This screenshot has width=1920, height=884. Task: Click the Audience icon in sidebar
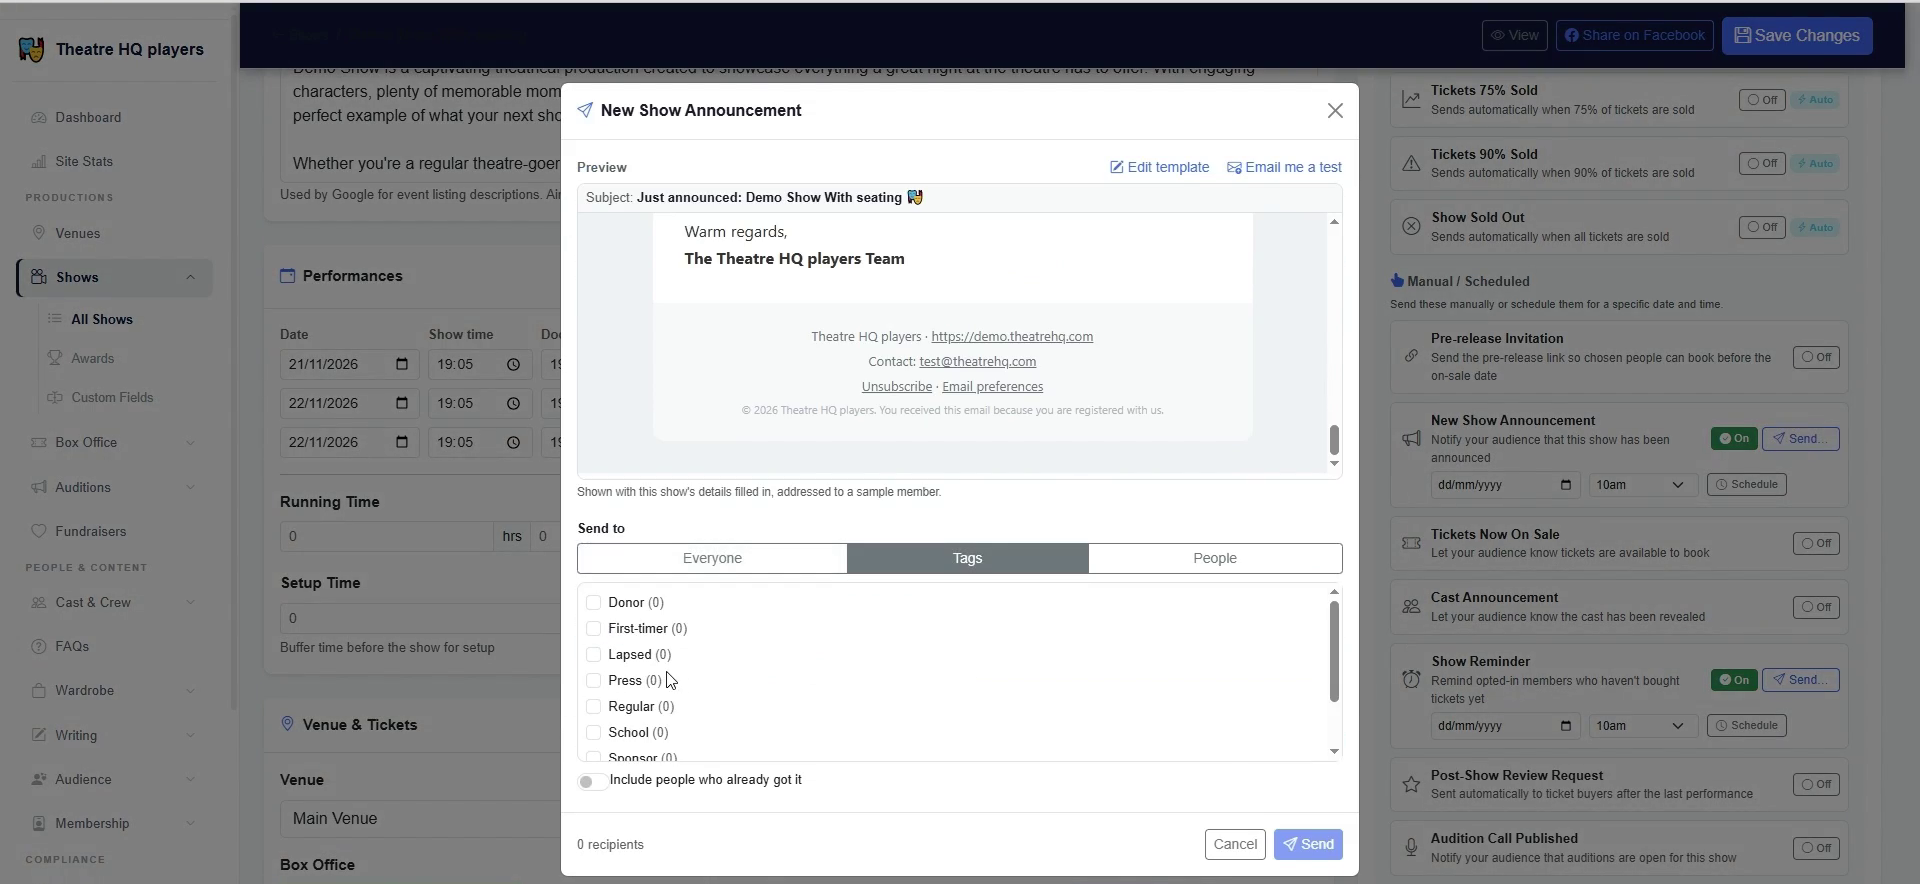click(x=39, y=779)
